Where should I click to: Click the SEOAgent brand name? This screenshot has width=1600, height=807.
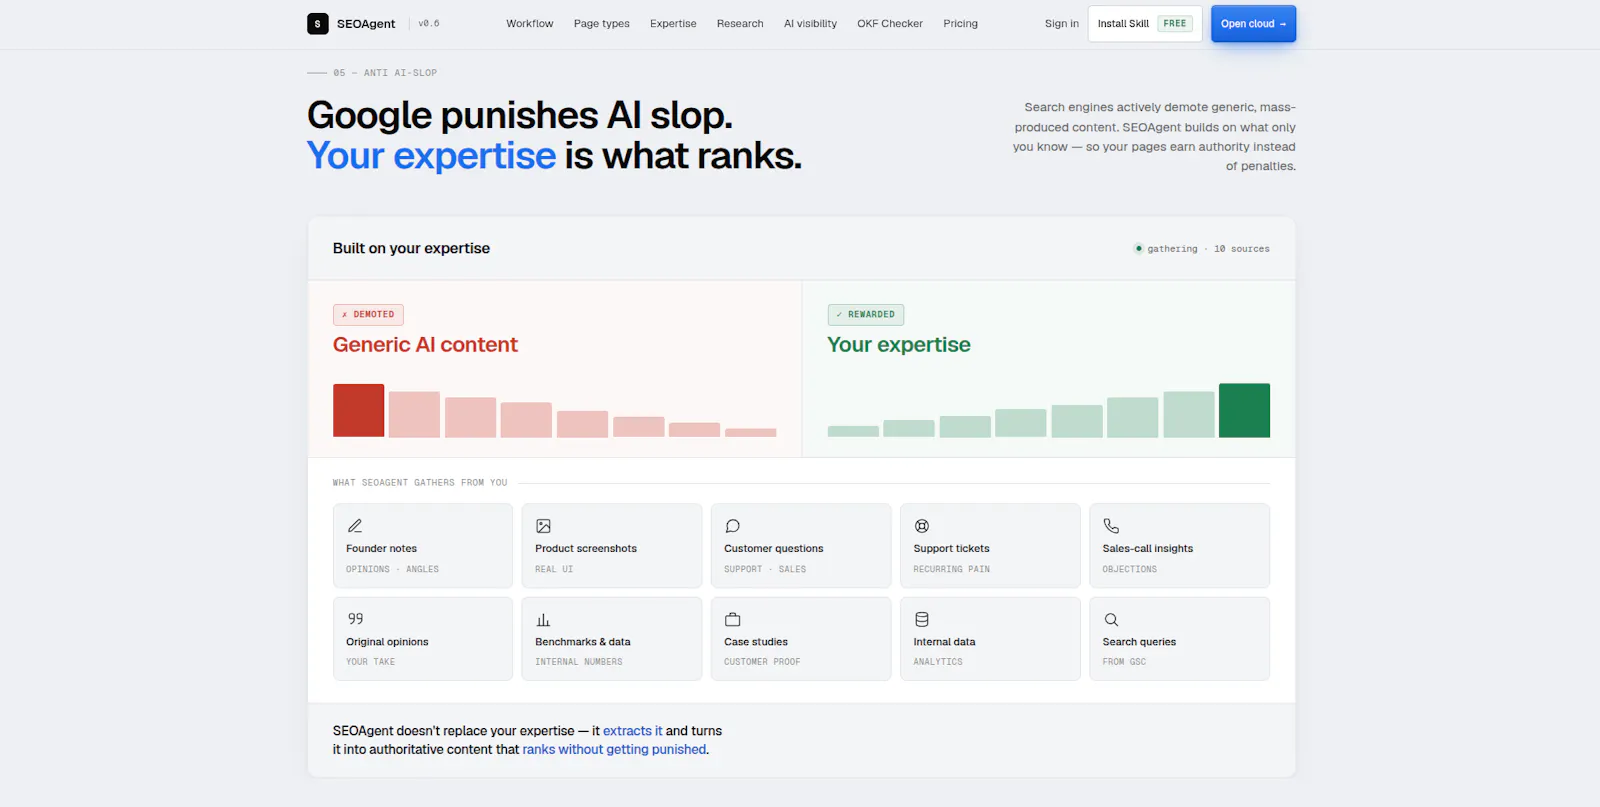(366, 24)
